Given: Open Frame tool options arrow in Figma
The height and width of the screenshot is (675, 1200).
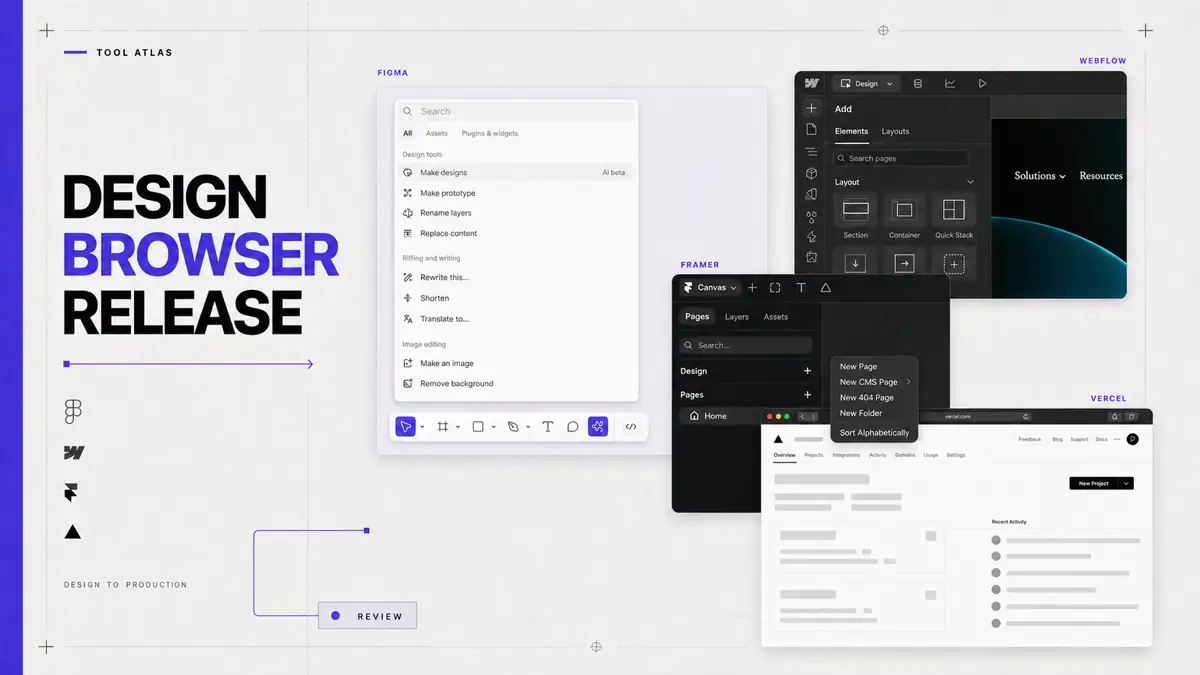Looking at the screenshot, I should [458, 427].
